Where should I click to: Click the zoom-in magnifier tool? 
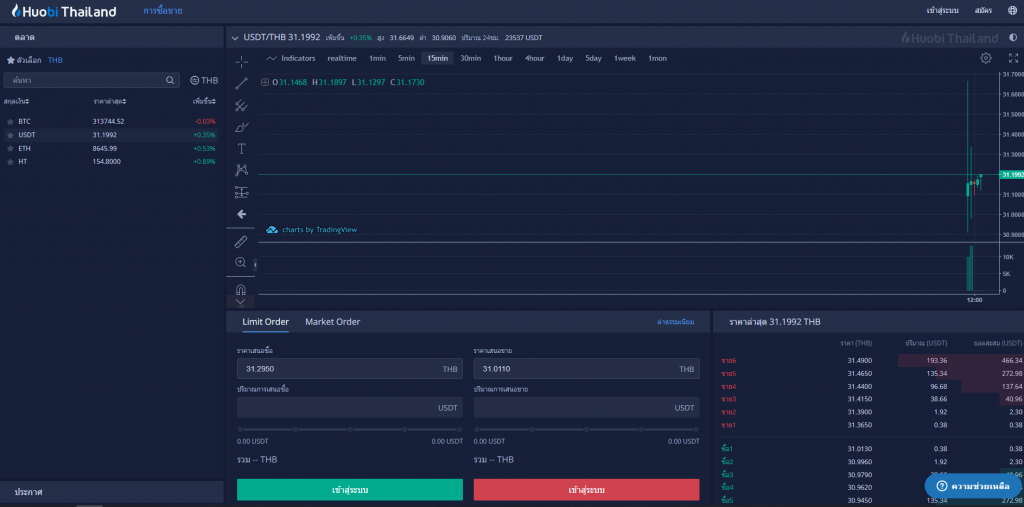pyautogui.click(x=241, y=262)
